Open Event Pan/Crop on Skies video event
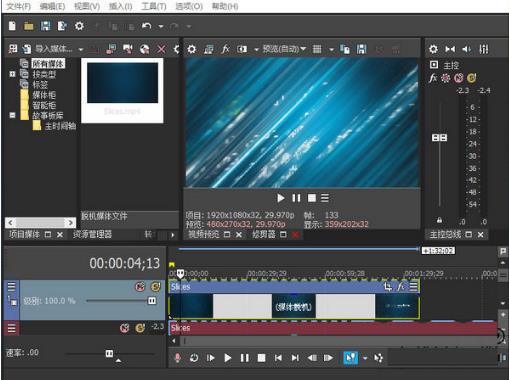 [388, 287]
